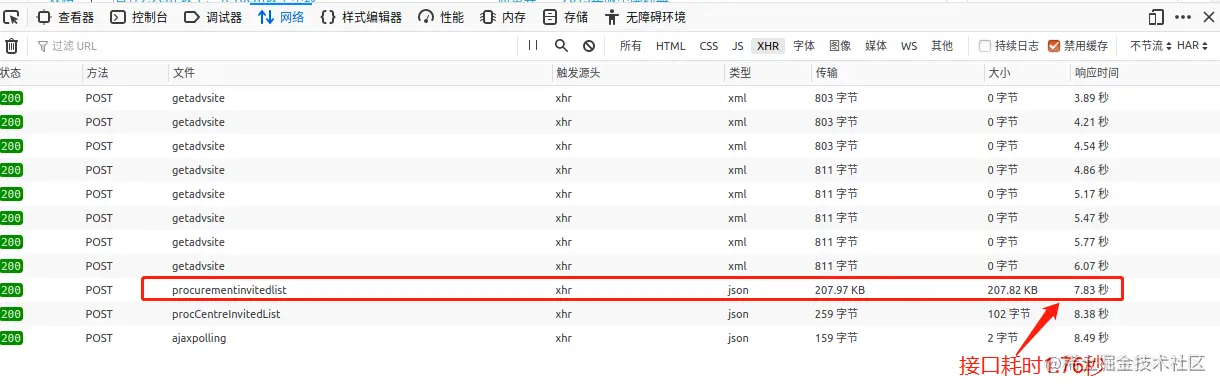
Task: Sort by the 类型 type column header
Action: [x=767, y=73]
